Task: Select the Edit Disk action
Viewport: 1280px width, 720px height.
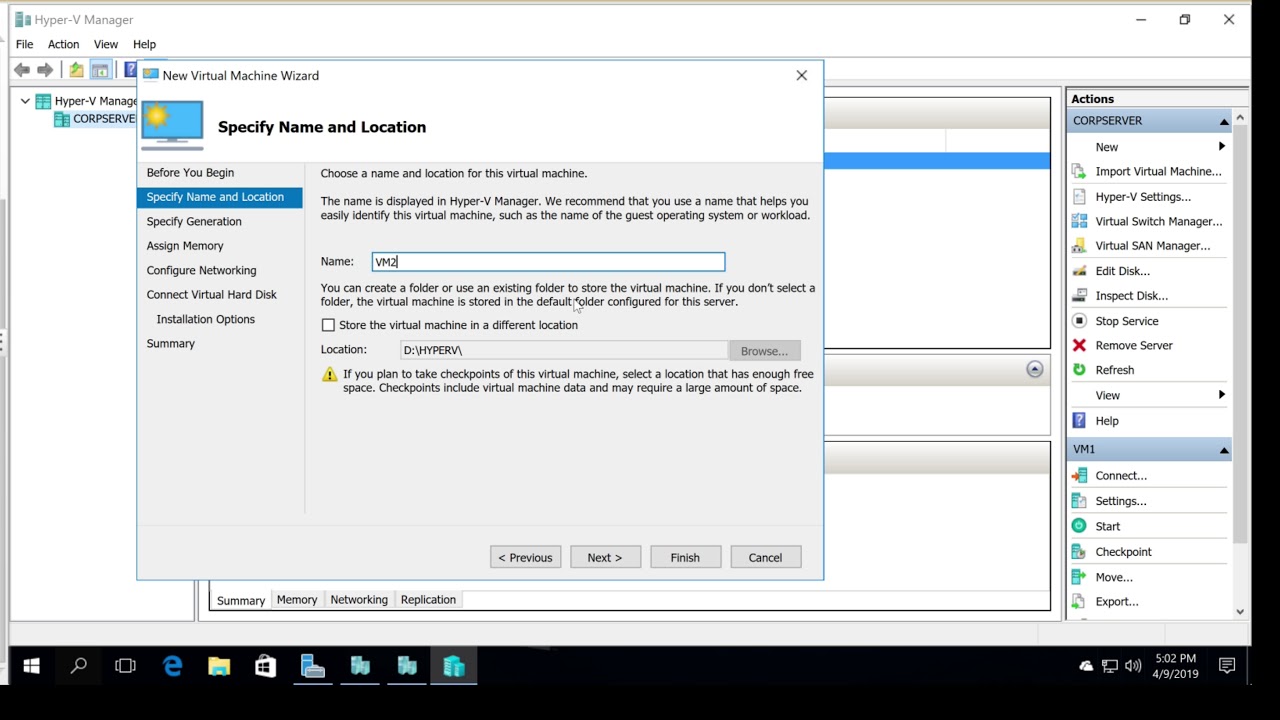Action: [x=1122, y=271]
